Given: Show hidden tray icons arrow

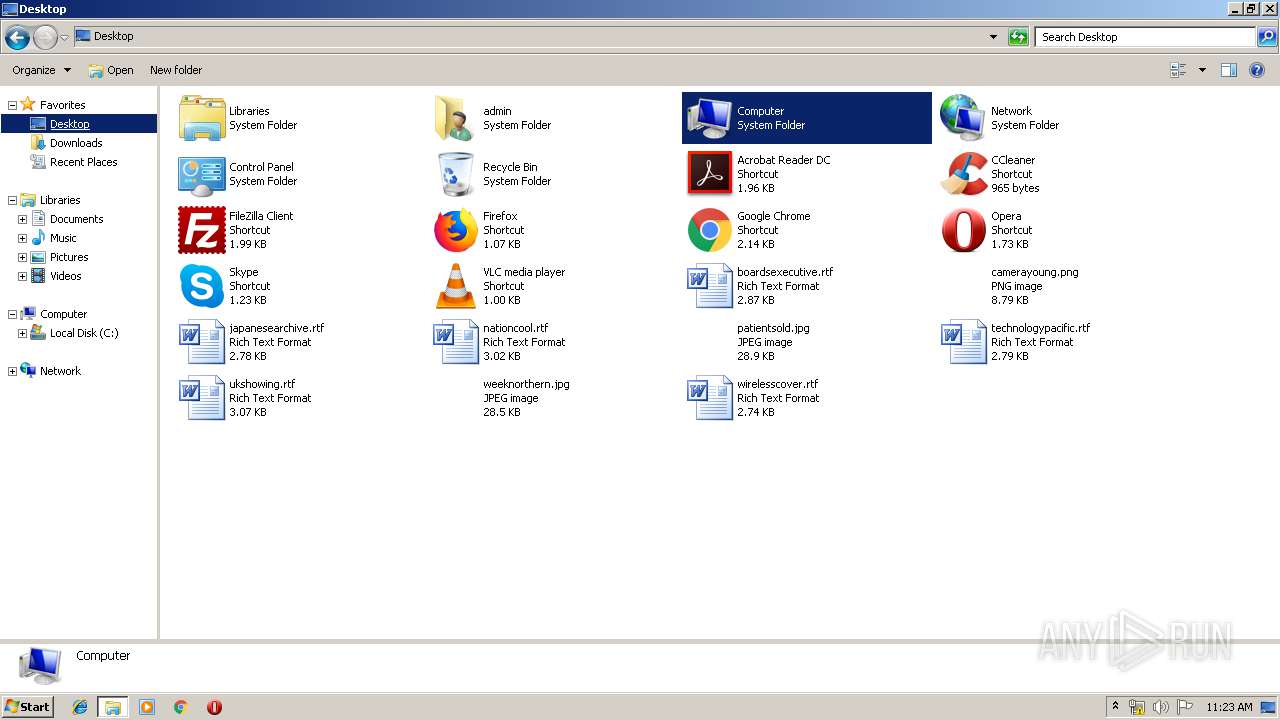Looking at the screenshot, I should [x=1115, y=707].
